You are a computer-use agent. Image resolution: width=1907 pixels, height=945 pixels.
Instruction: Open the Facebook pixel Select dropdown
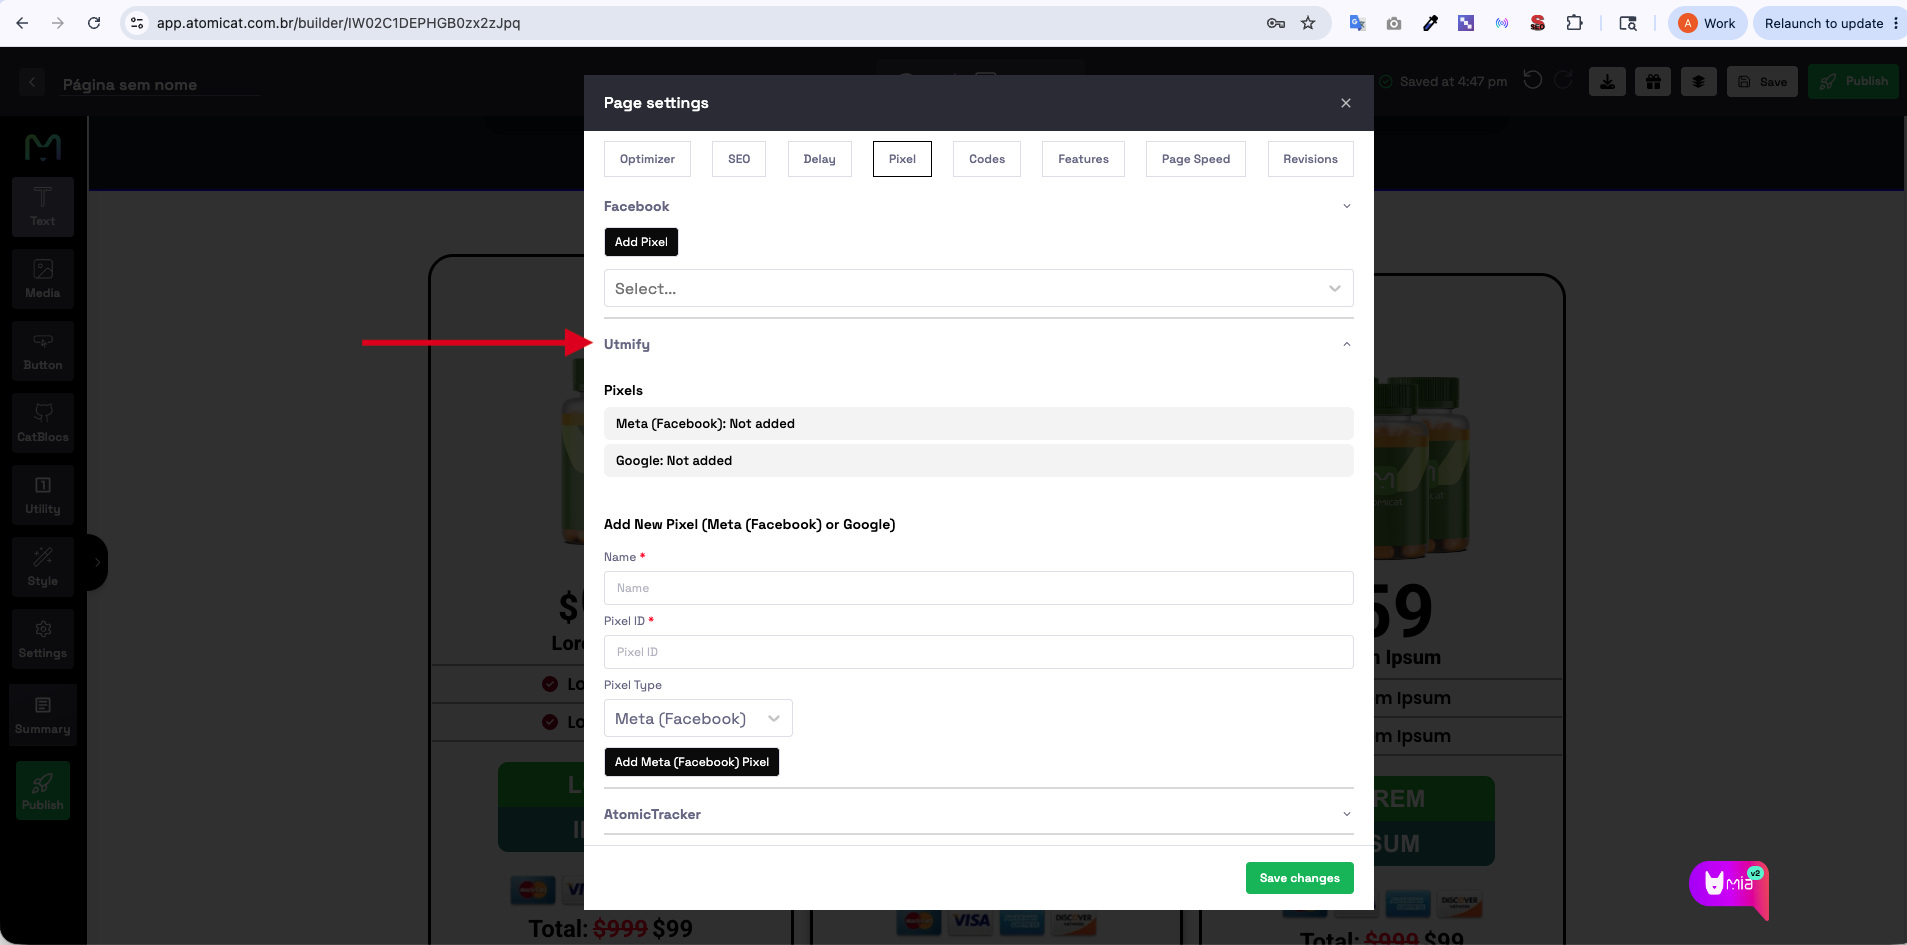tap(979, 288)
